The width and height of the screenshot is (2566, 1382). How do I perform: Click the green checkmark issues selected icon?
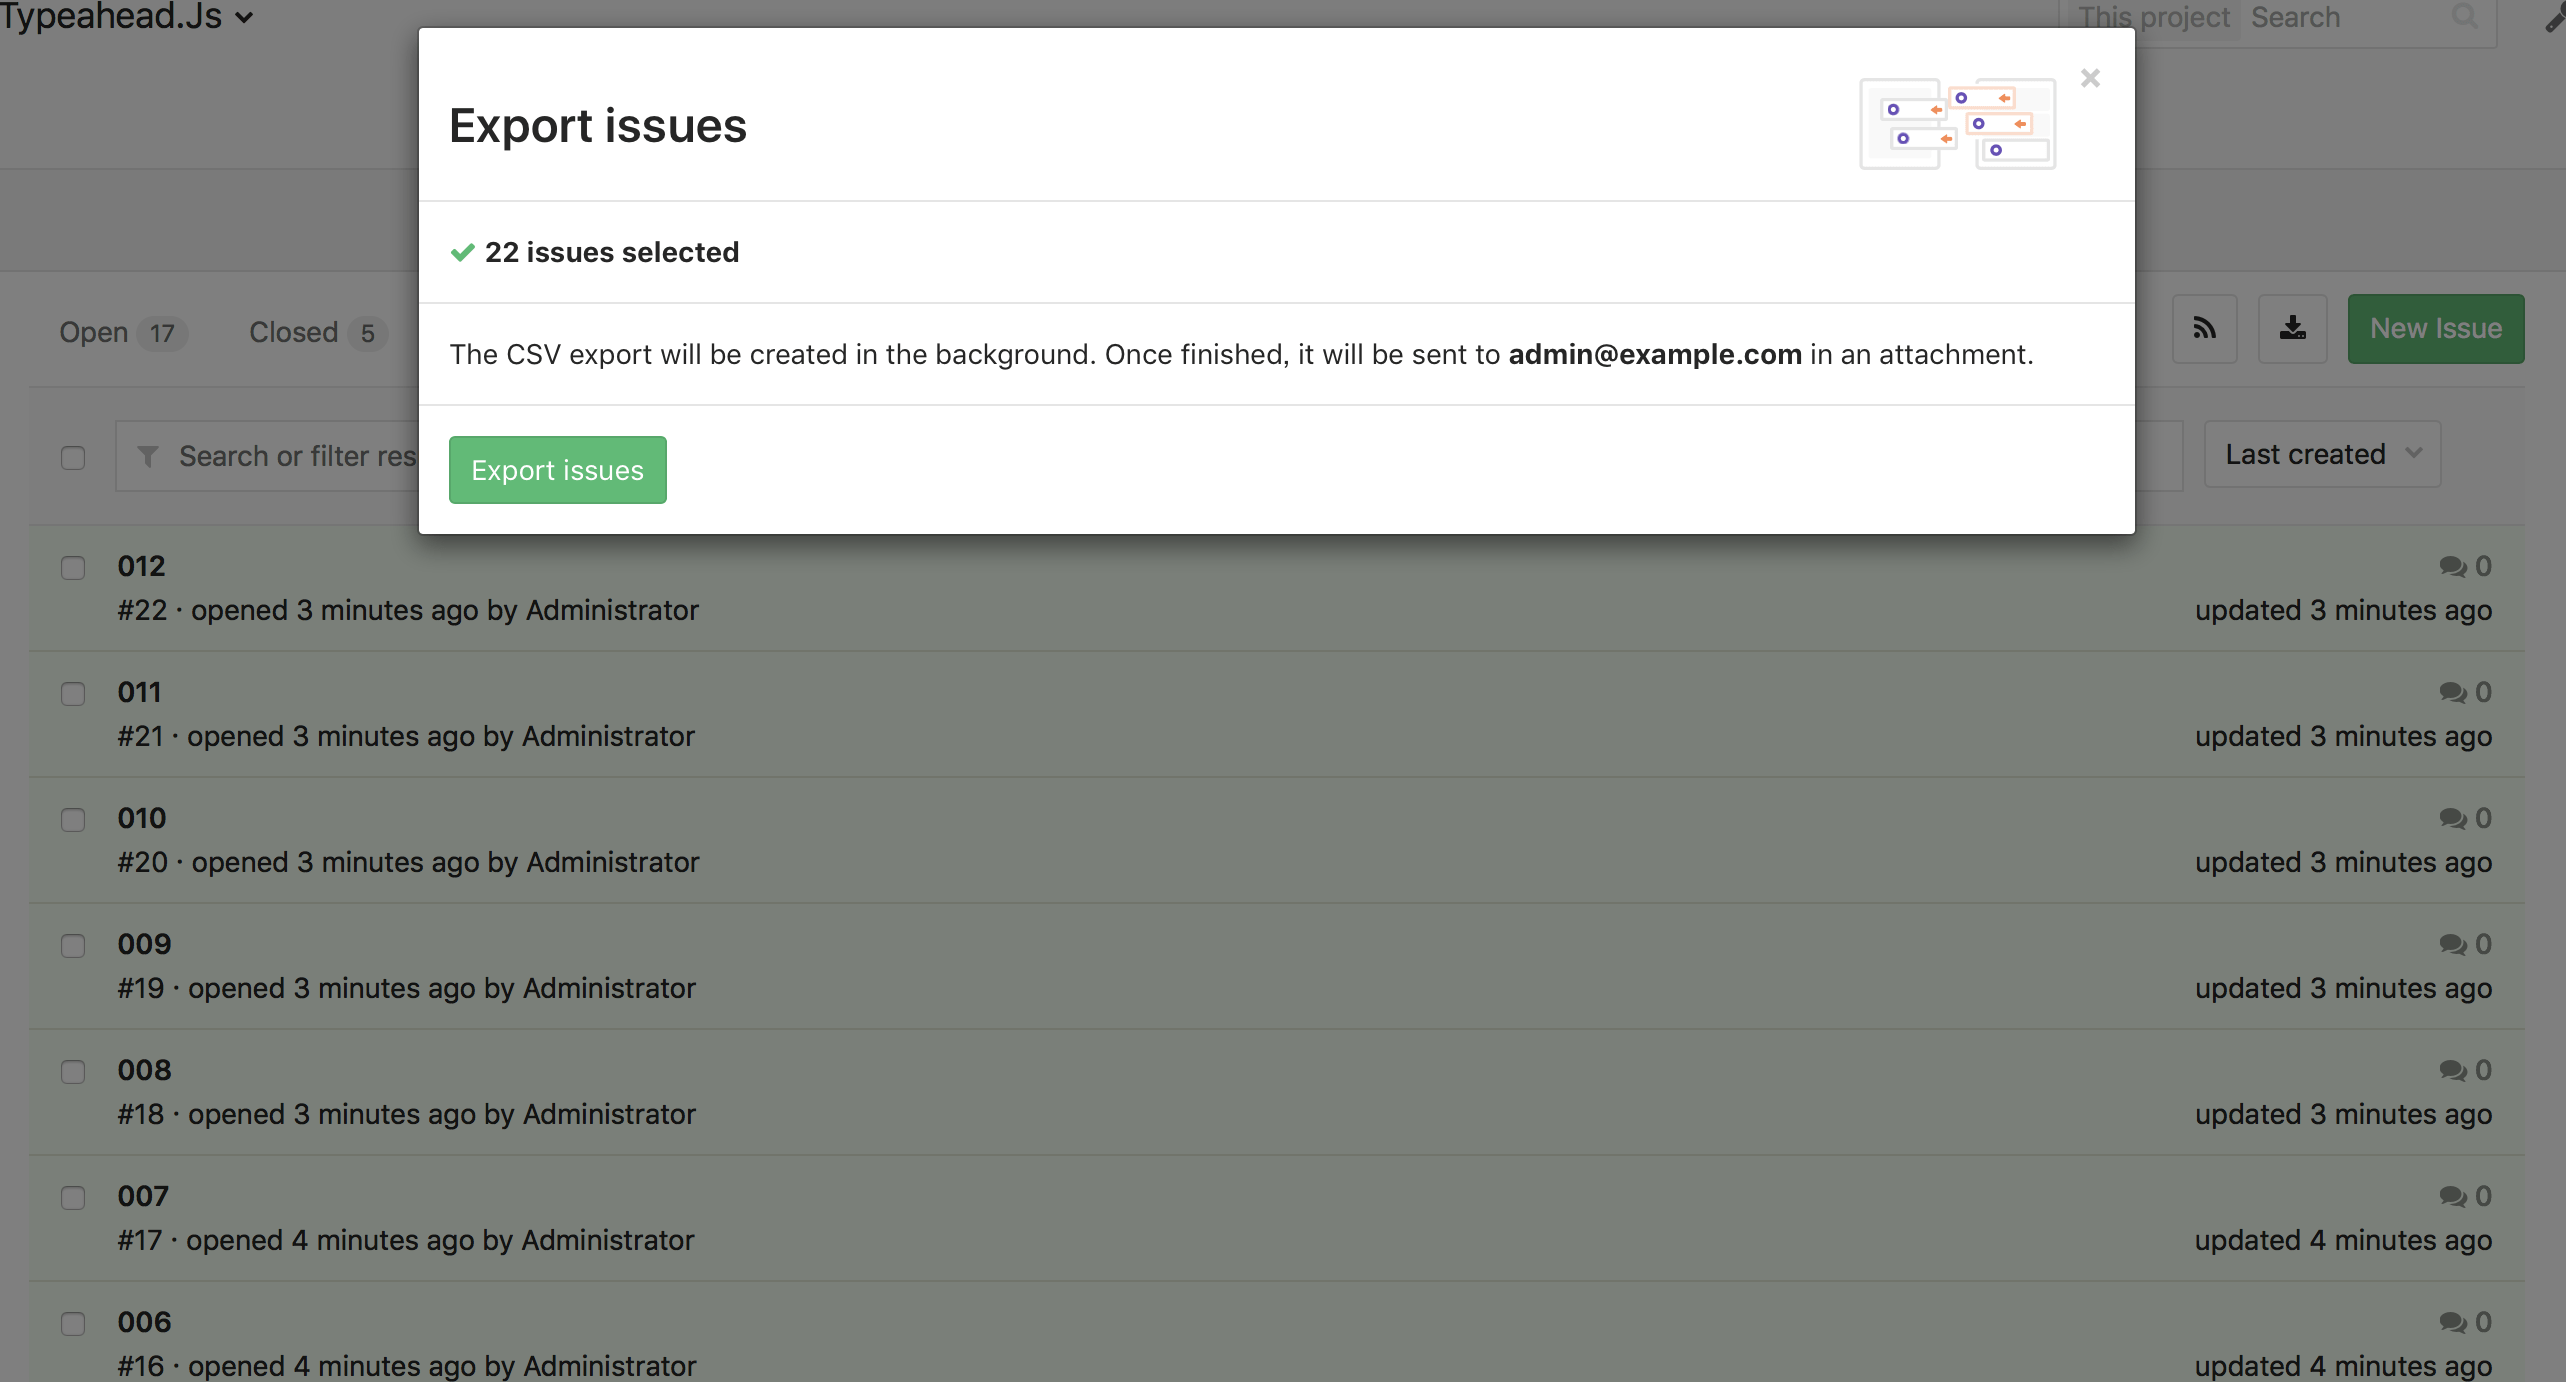463,250
